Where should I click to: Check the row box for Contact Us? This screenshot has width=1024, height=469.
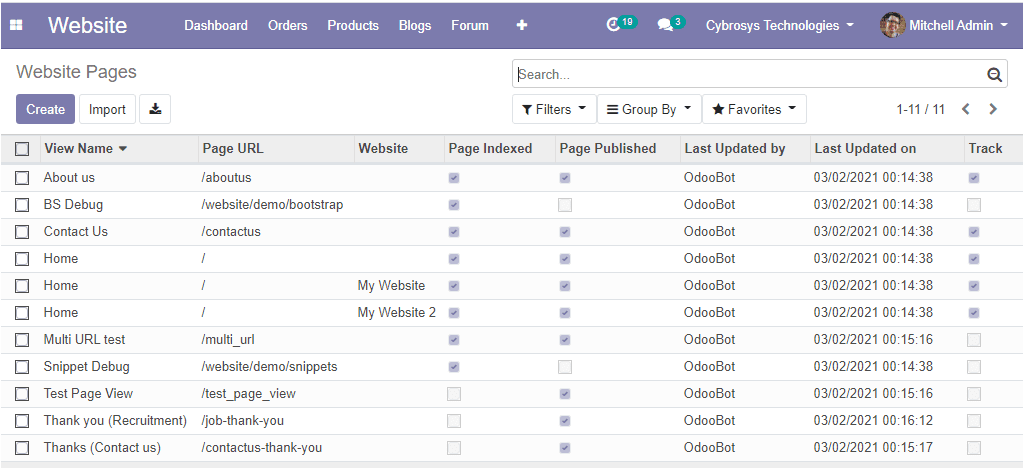click(x=22, y=232)
